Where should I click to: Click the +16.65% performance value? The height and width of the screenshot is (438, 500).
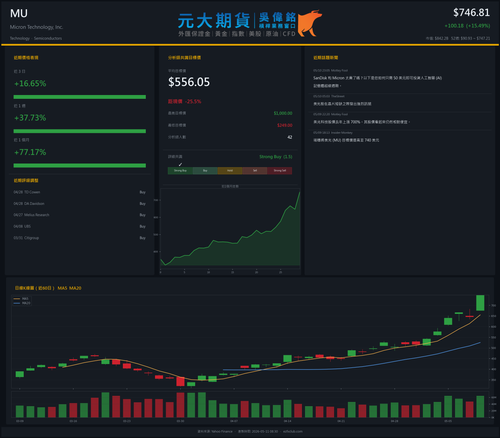coord(30,83)
